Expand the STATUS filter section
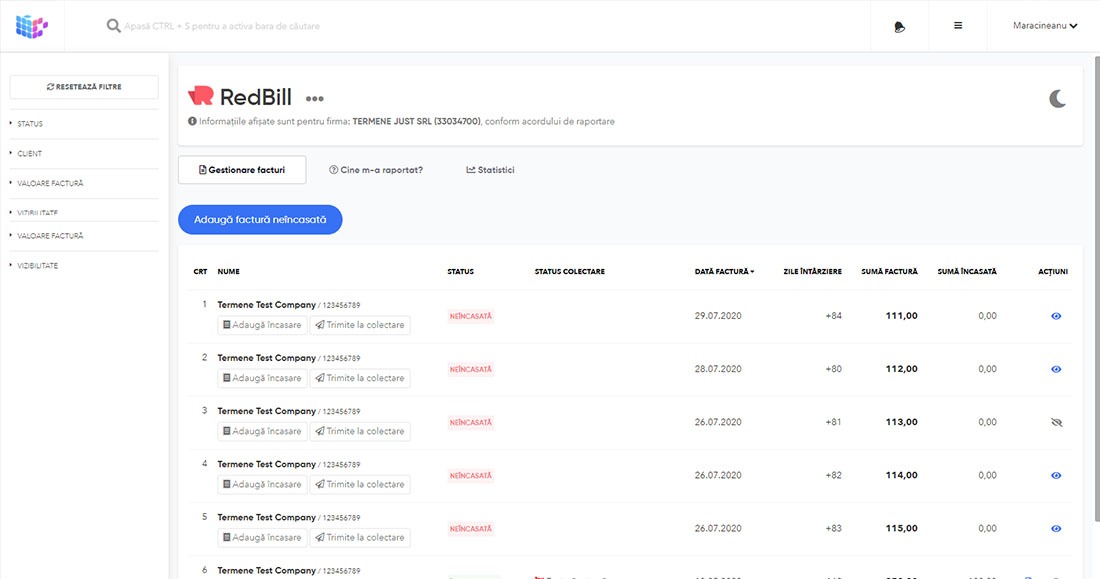1100x579 pixels. pyautogui.click(x=30, y=124)
